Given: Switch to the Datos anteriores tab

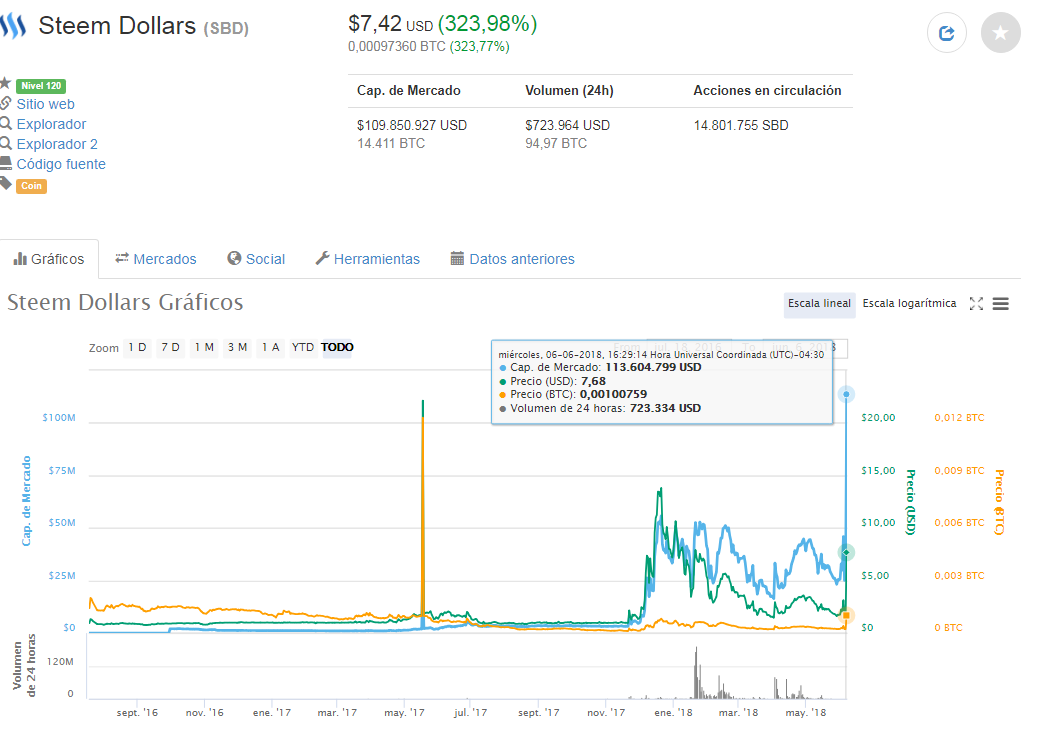Looking at the screenshot, I should pyautogui.click(x=512, y=259).
